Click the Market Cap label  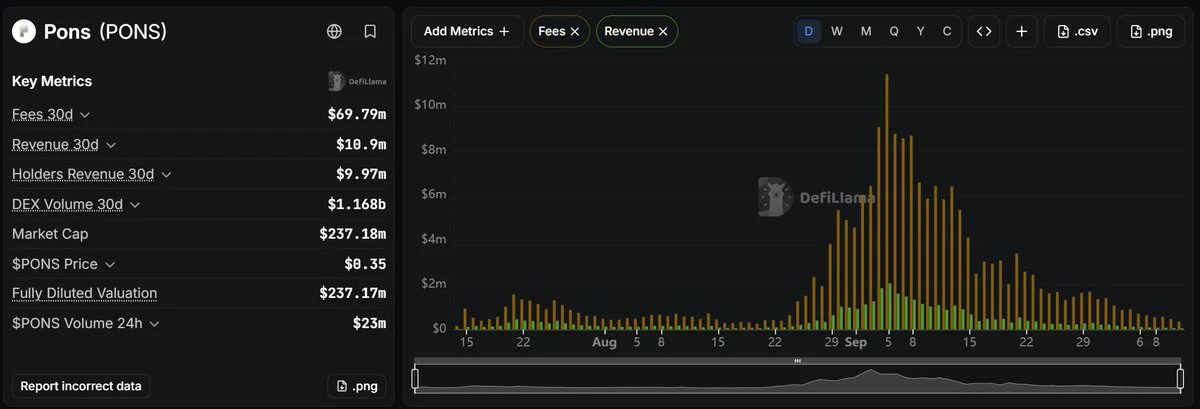50,234
